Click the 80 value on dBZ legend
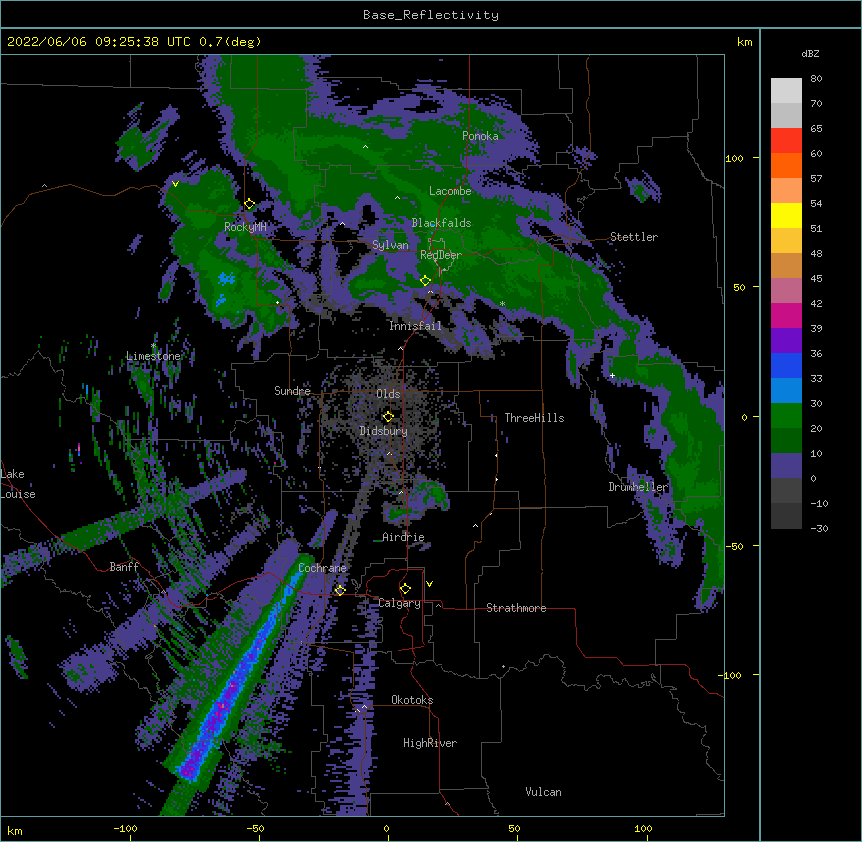 pos(816,79)
